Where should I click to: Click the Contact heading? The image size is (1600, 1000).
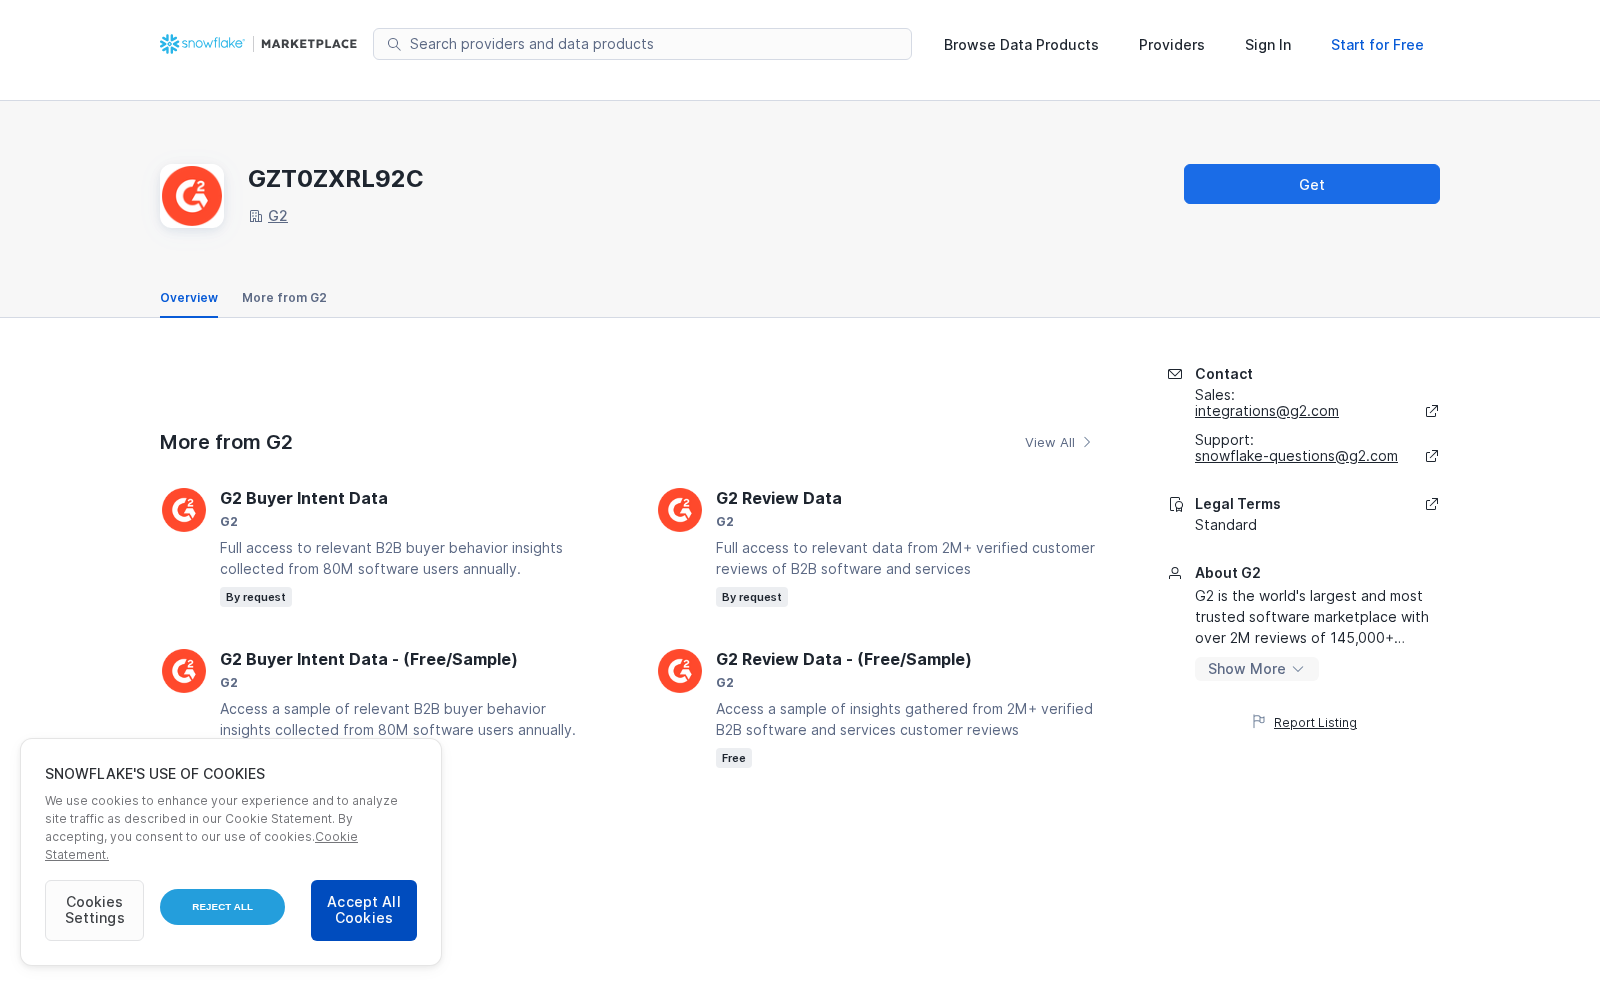pos(1224,374)
